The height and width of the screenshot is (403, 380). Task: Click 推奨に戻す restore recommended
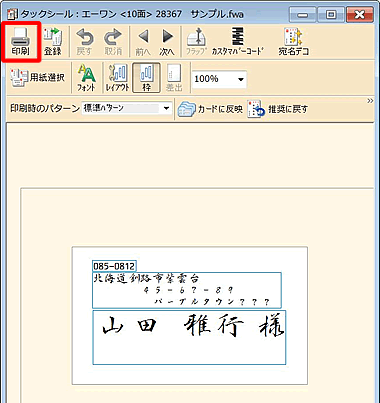pyautogui.click(x=278, y=109)
